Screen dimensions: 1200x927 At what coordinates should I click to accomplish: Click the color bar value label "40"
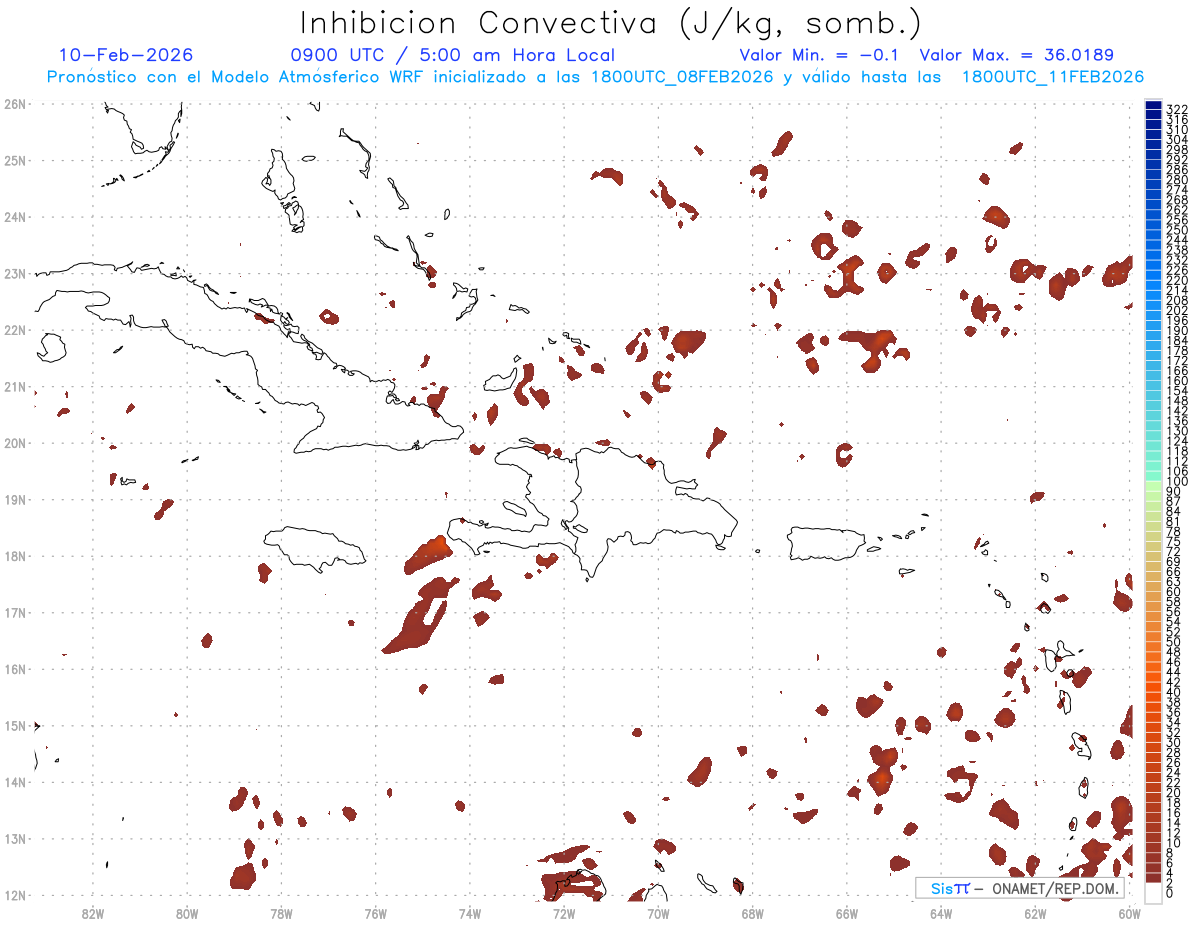(x=1173, y=692)
